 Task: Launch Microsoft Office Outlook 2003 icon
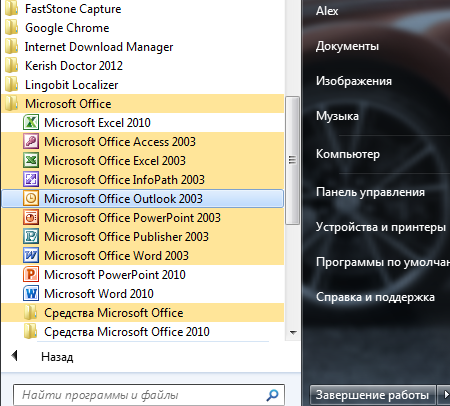(31, 198)
